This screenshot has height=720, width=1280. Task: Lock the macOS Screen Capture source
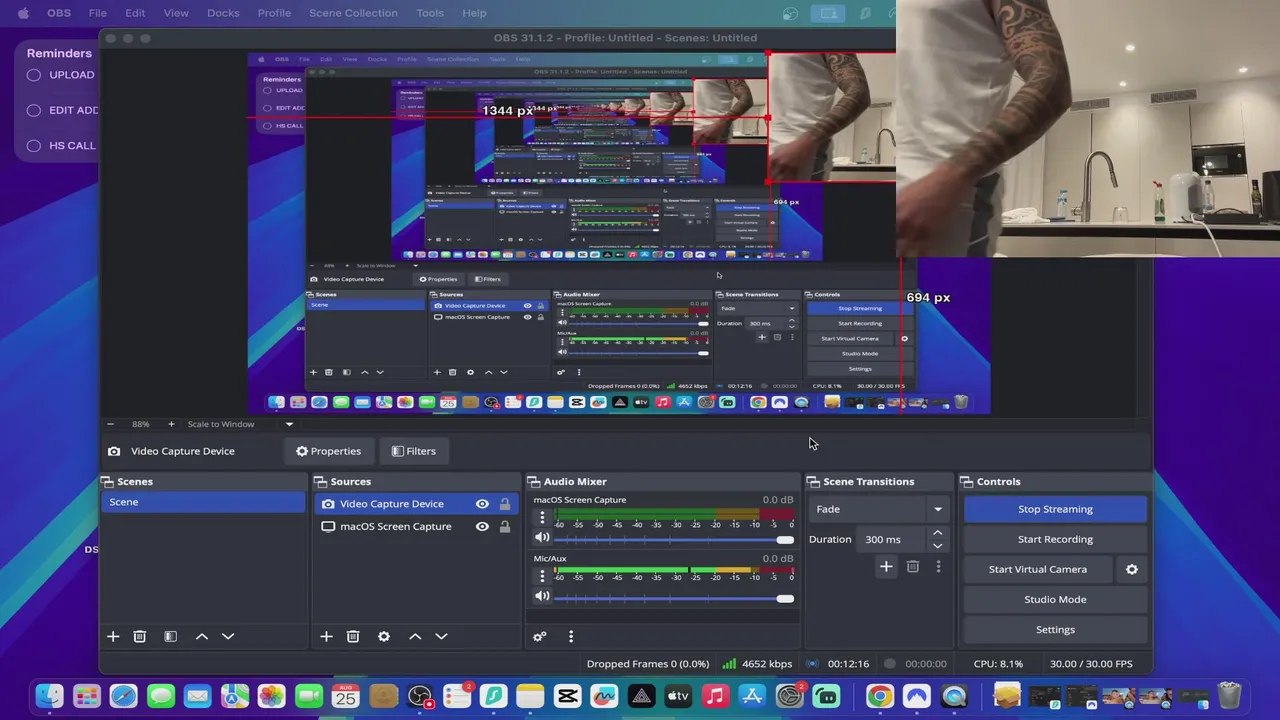pos(505,527)
